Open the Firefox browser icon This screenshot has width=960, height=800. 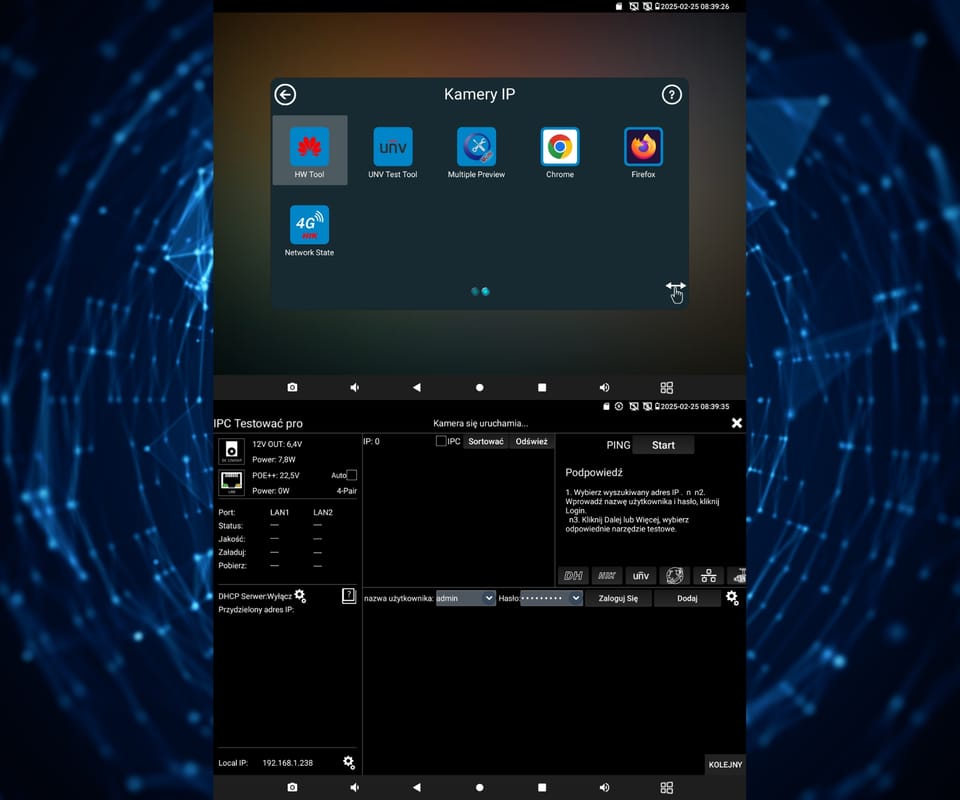click(643, 149)
